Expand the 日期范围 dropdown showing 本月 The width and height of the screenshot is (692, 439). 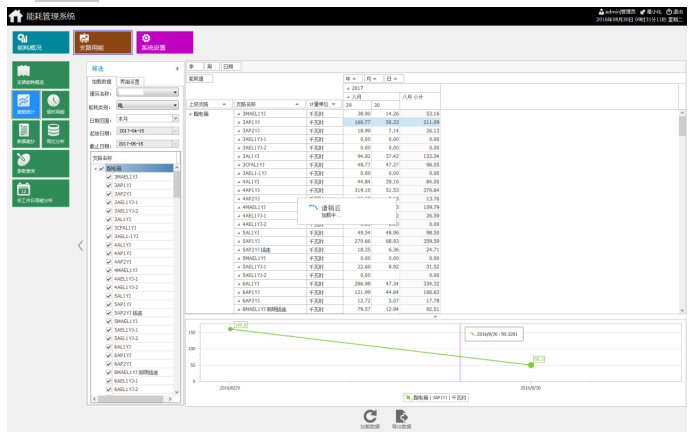pos(147,118)
